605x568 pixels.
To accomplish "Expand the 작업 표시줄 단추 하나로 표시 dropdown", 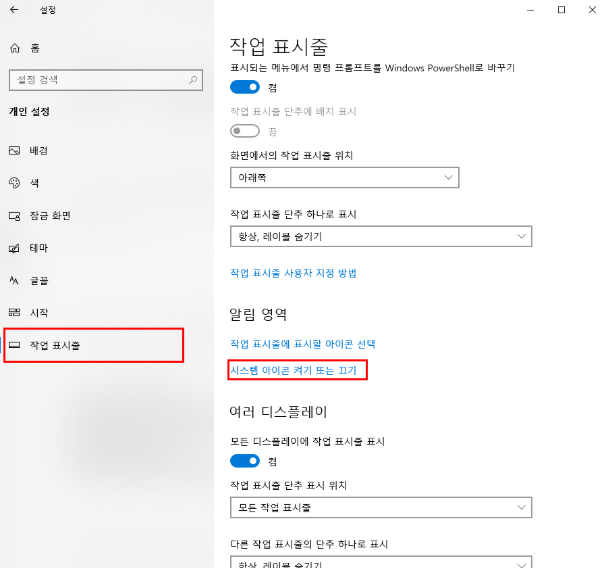I will [x=380, y=235].
